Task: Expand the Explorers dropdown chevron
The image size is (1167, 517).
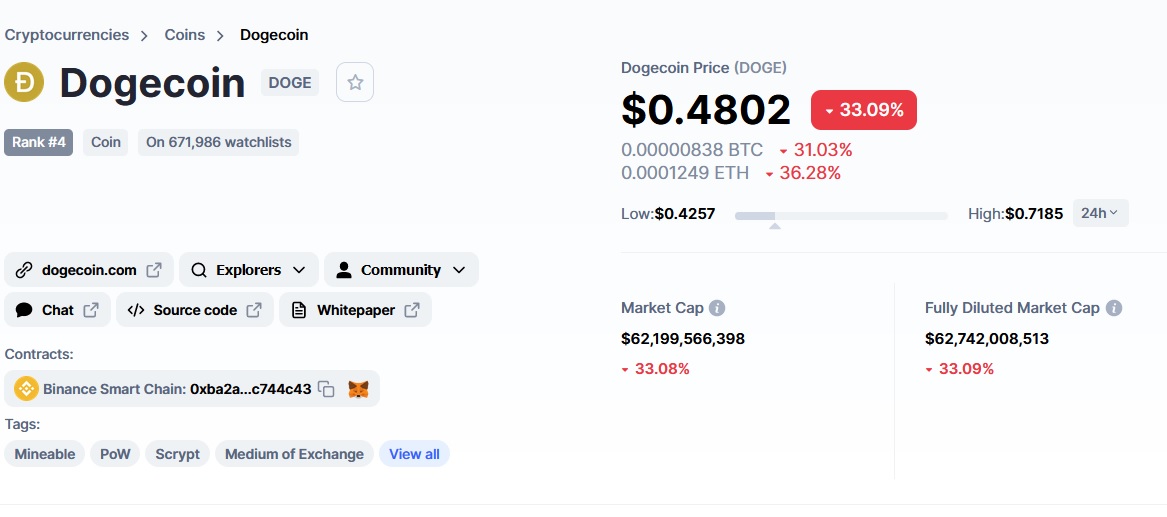Action: pyautogui.click(x=299, y=270)
